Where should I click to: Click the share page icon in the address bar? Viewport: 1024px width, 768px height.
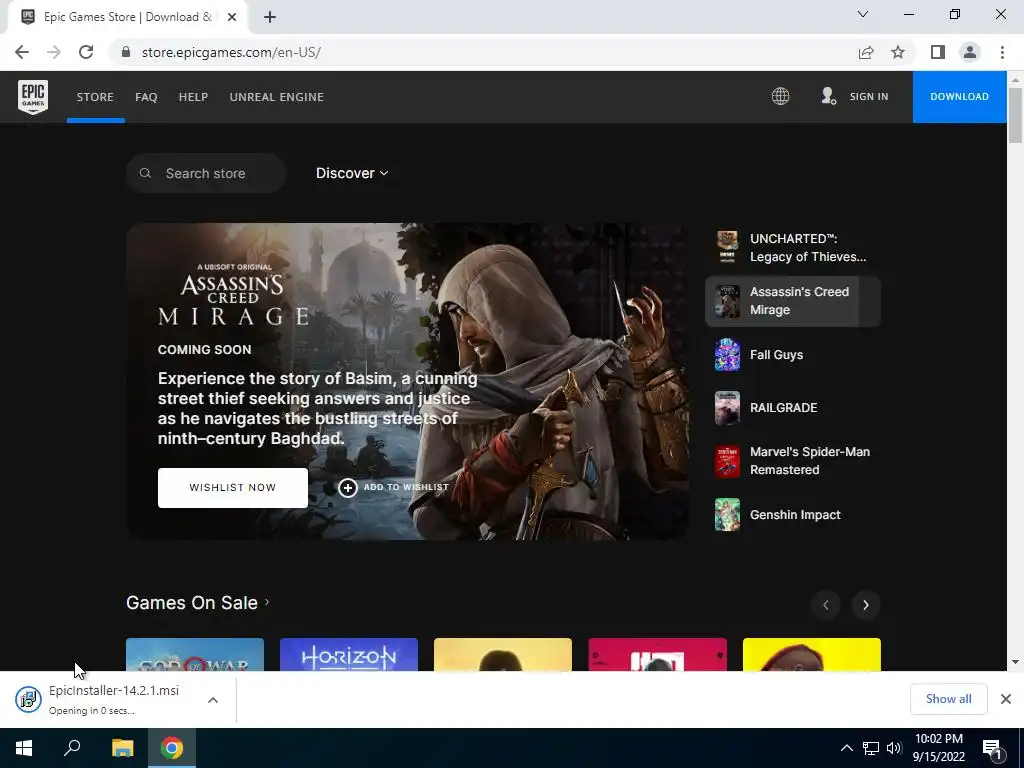tap(866, 52)
